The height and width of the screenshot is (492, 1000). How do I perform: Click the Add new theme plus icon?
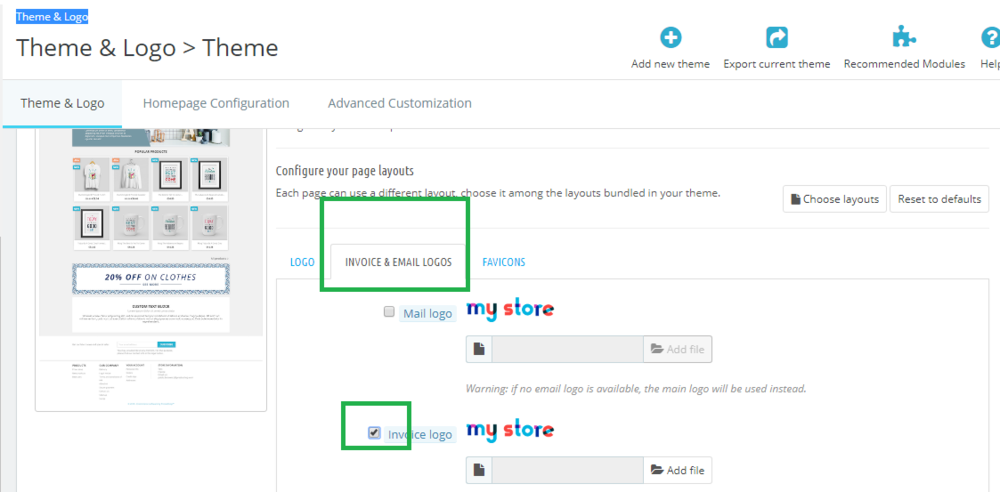(670, 38)
